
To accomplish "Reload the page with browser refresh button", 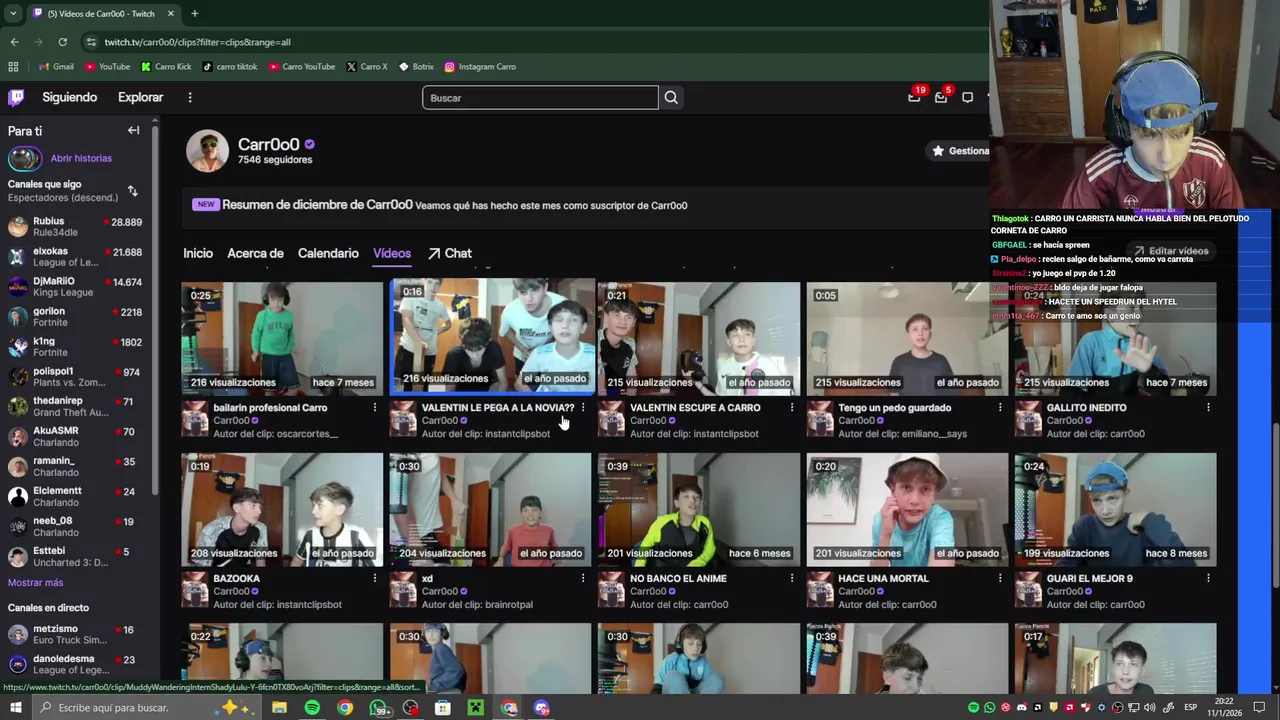I will (62, 42).
